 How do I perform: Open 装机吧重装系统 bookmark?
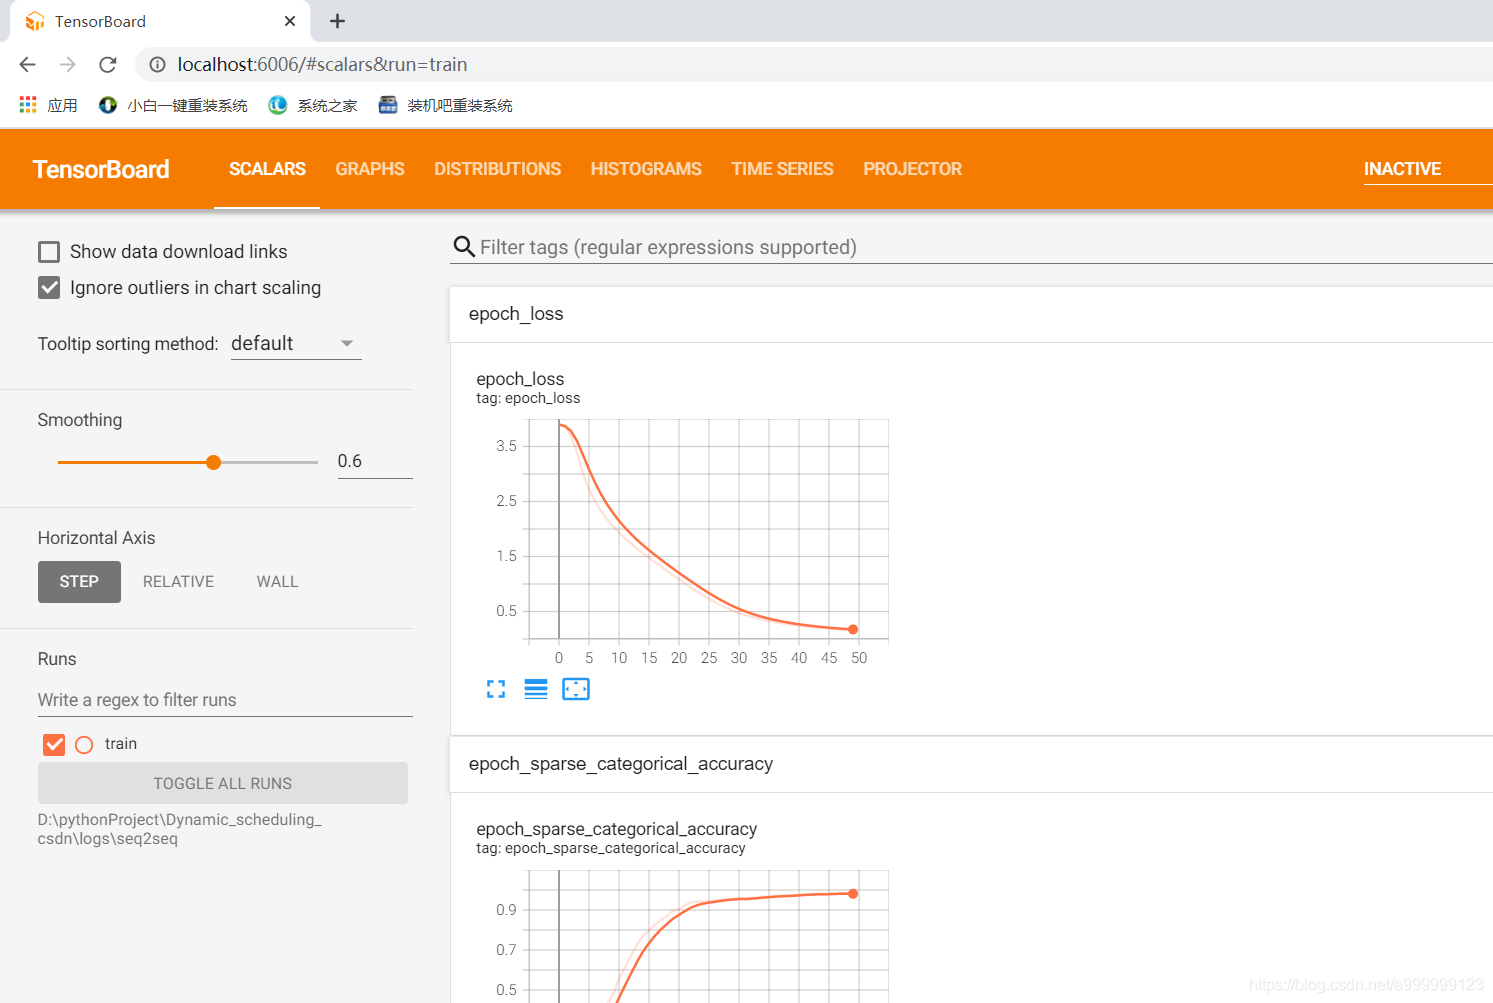tap(445, 105)
